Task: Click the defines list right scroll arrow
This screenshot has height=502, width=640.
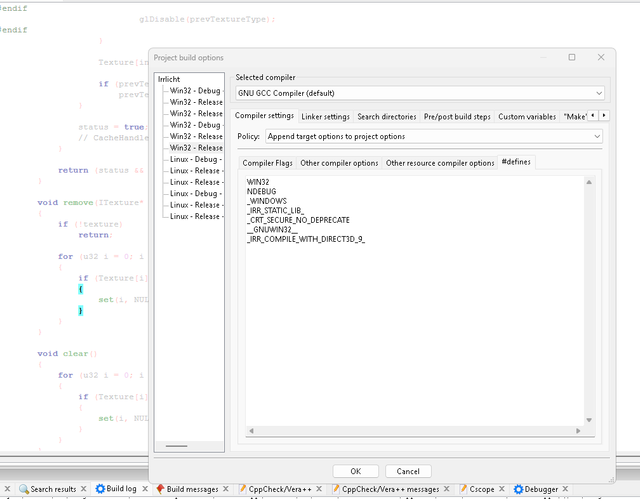Action: (x=578, y=431)
